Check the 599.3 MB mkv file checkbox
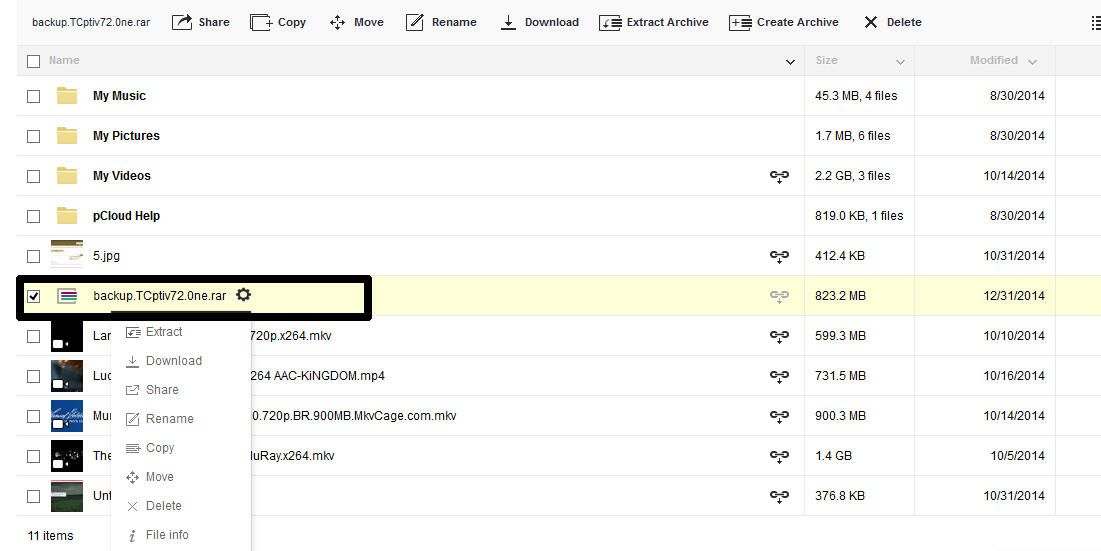Viewport: 1101px width, 551px height. (34, 336)
